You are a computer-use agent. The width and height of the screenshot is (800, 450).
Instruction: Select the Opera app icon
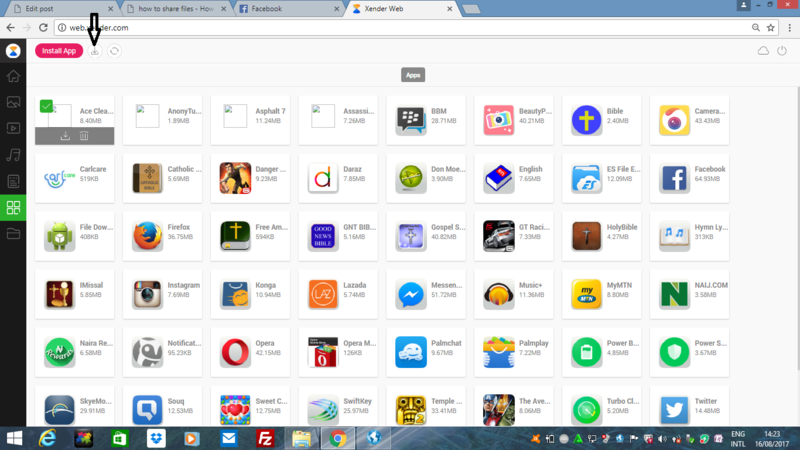[235, 352]
